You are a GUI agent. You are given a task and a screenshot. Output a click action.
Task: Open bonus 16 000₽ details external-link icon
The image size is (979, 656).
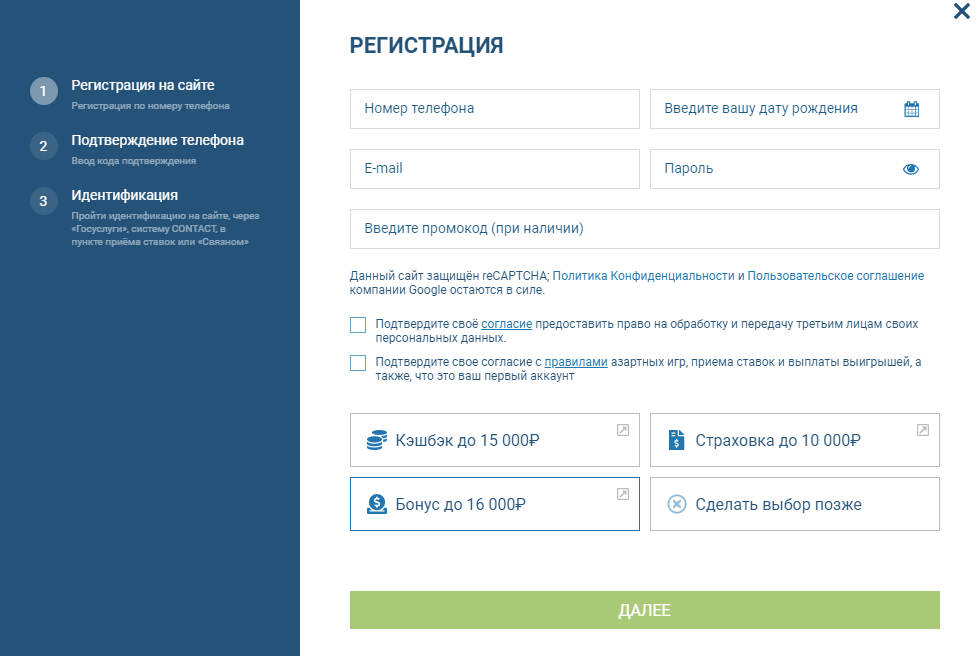(622, 494)
